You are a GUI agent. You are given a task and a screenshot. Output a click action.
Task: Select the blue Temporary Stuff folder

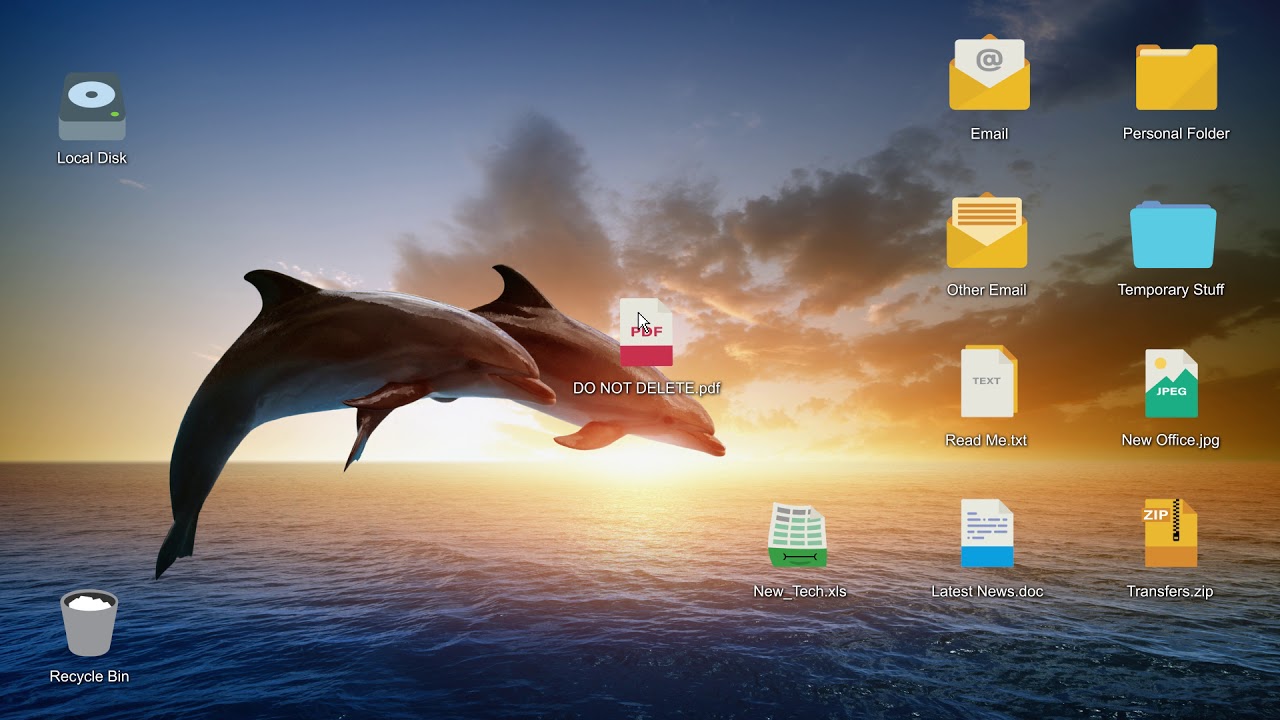(x=1173, y=235)
